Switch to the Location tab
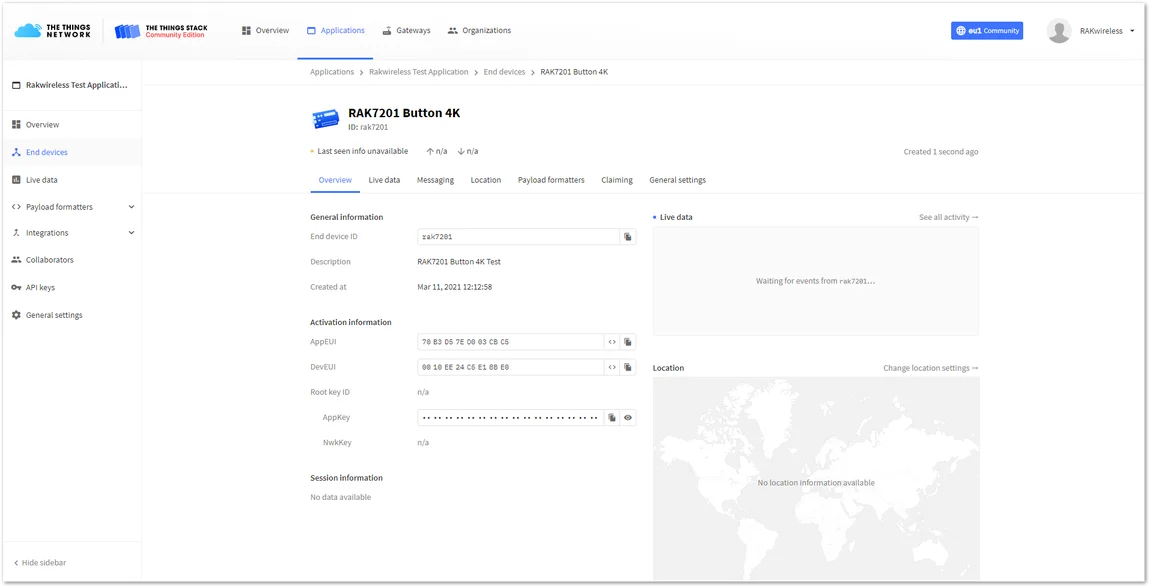This screenshot has height=587, width=1150. click(486, 180)
